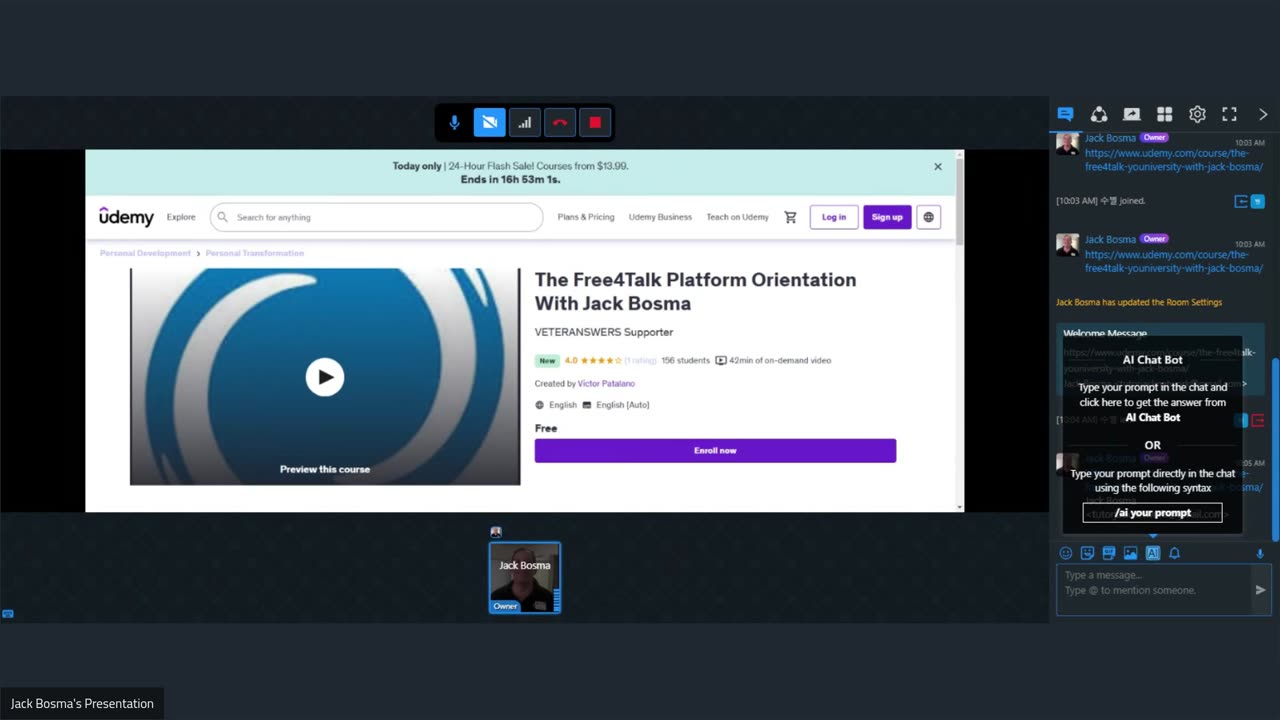1280x720 pixels.
Task: Collapse the side panel with chevron arrow
Action: [1263, 114]
